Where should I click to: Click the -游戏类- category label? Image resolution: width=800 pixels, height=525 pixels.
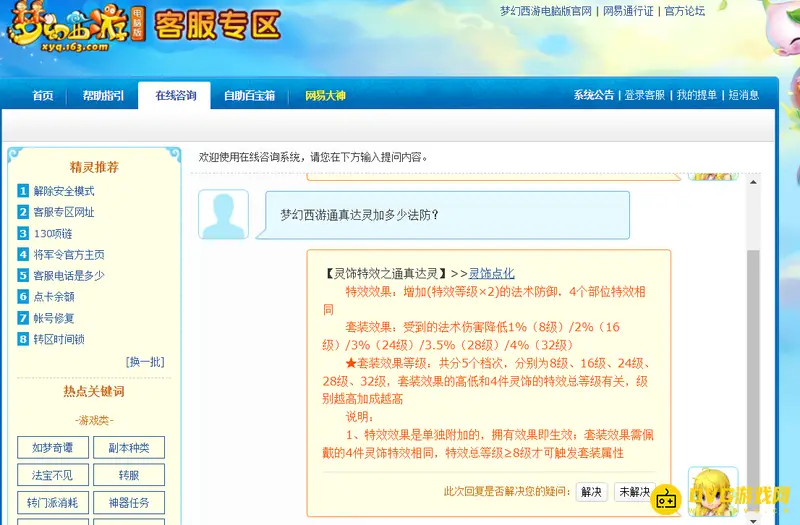tap(94, 420)
